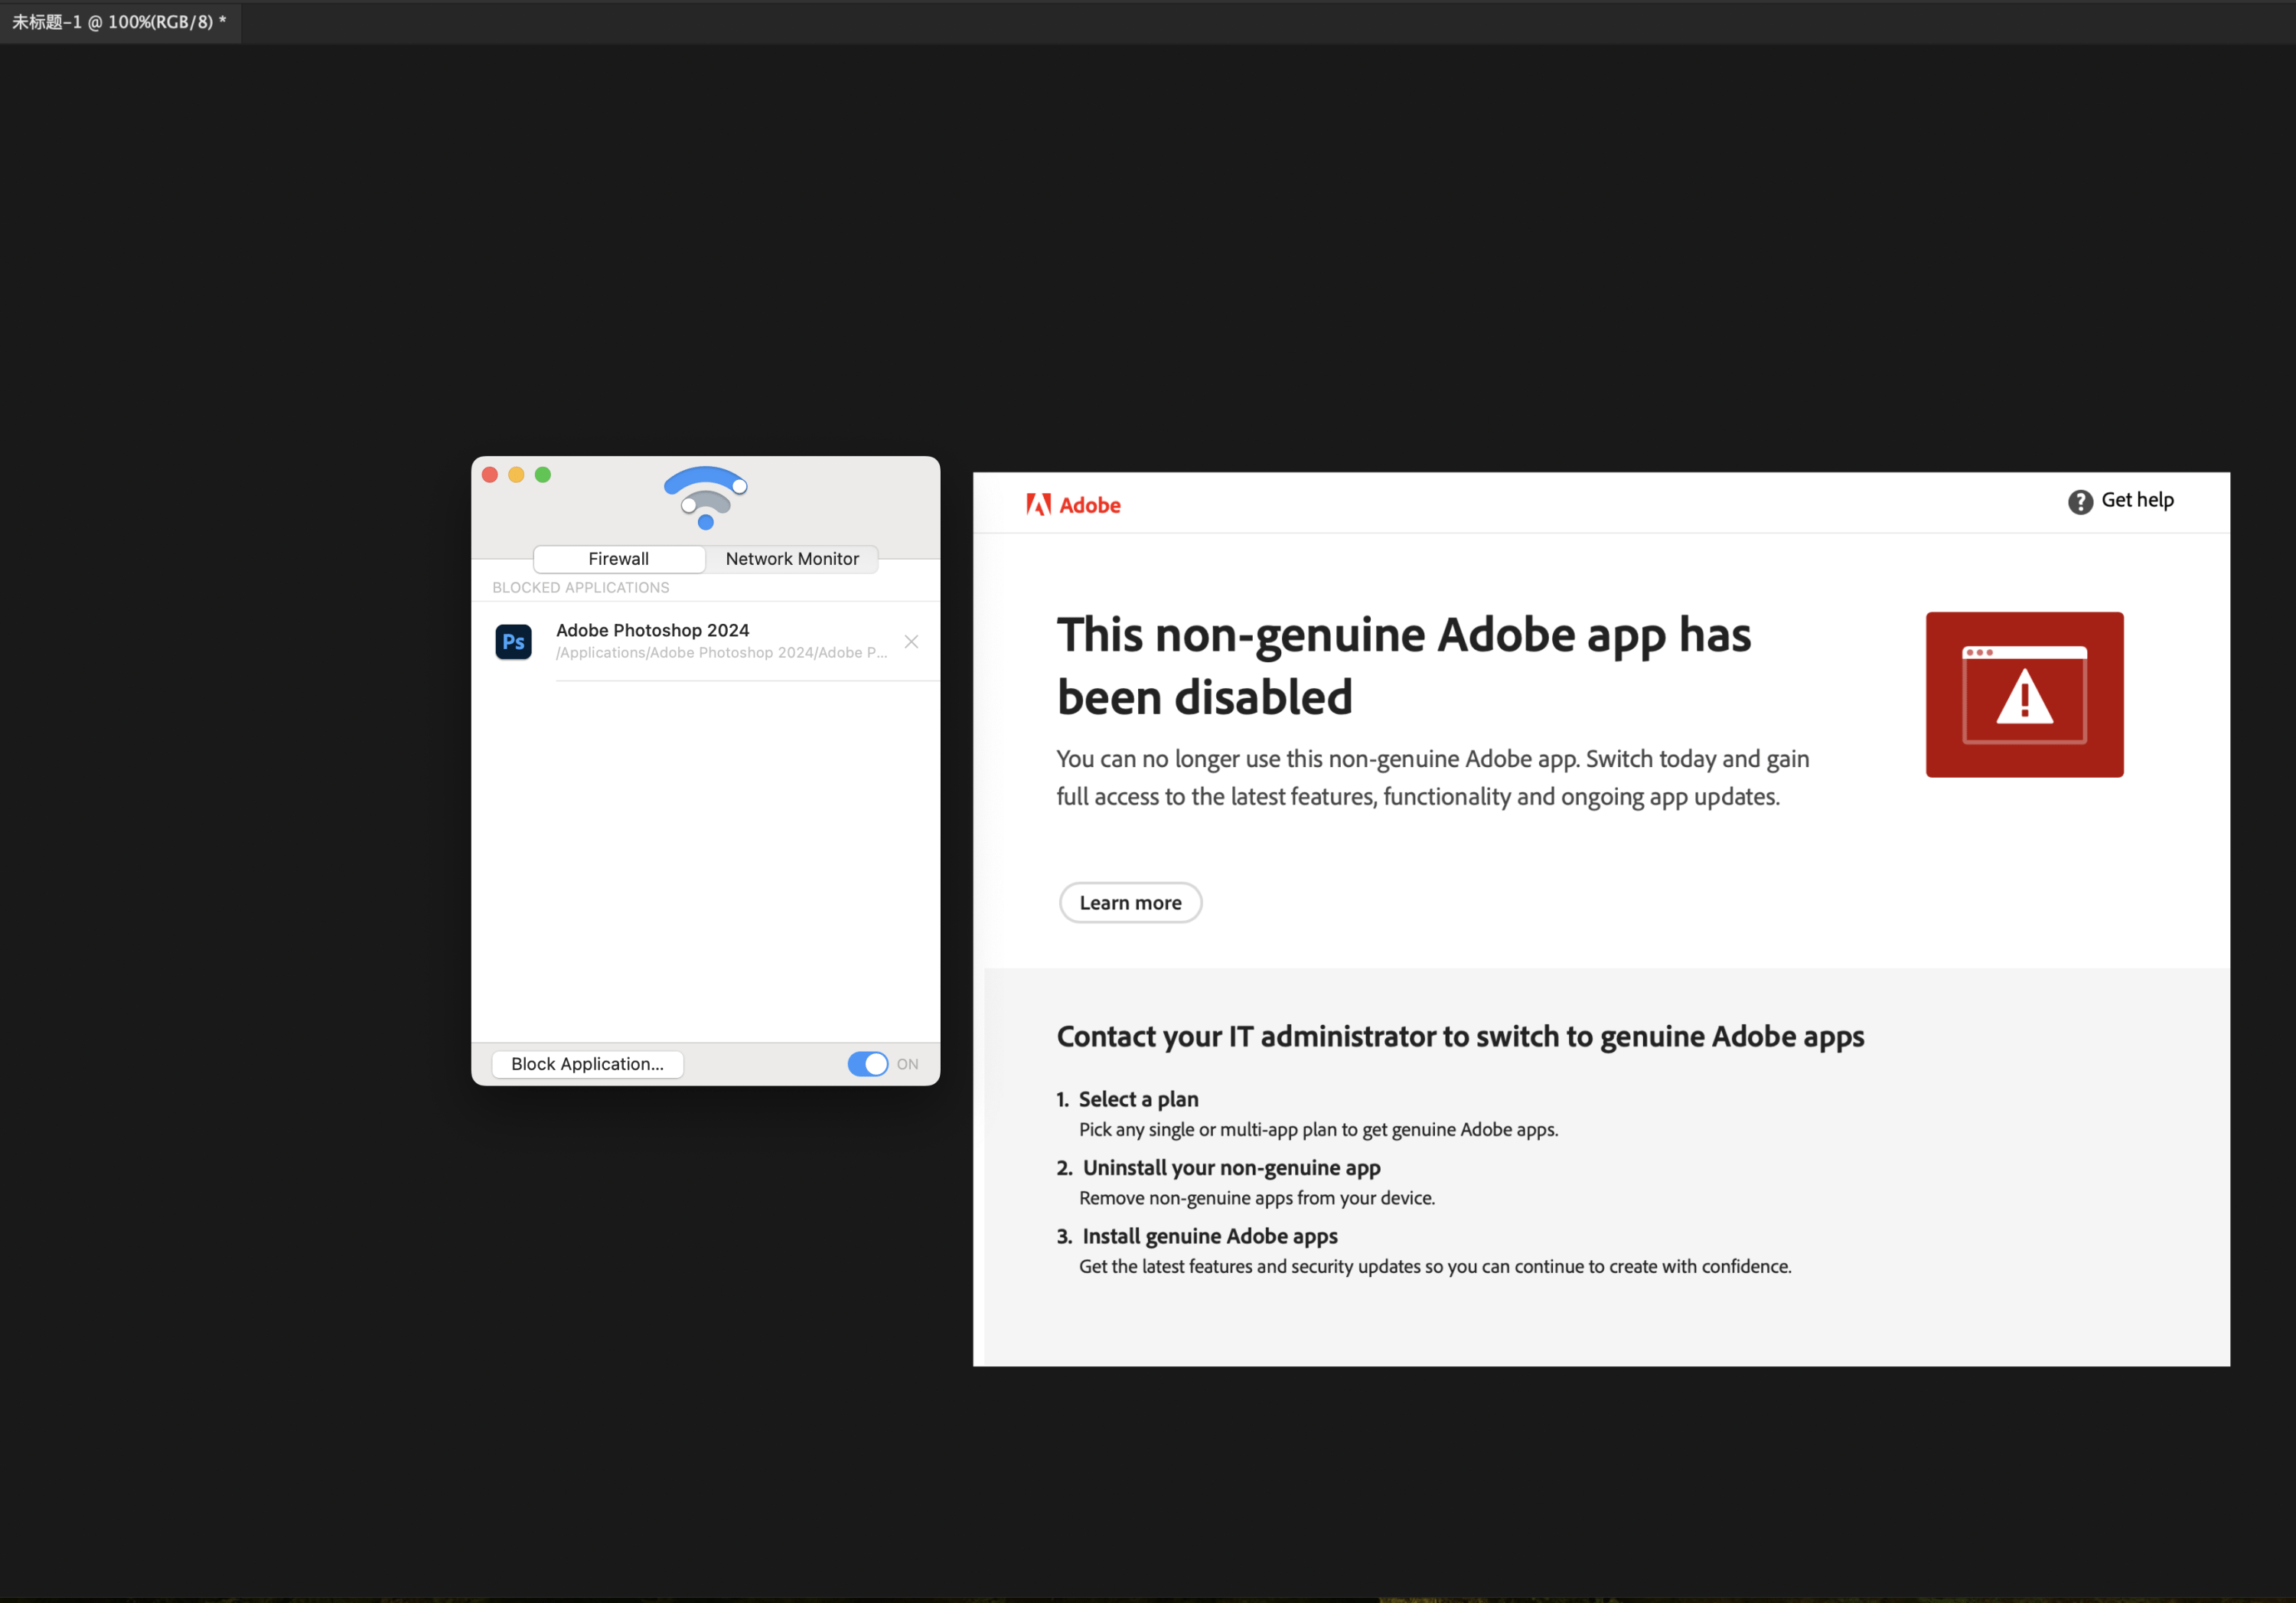This screenshot has height=1603, width=2296.
Task: Switch to the Network Monitor tab
Action: (792, 559)
